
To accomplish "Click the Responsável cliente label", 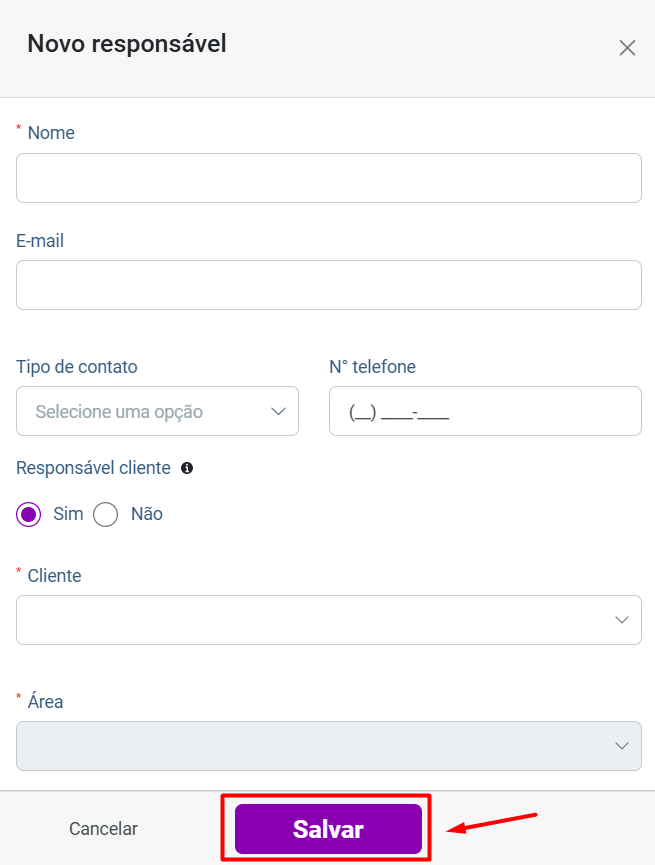I will tap(93, 468).
